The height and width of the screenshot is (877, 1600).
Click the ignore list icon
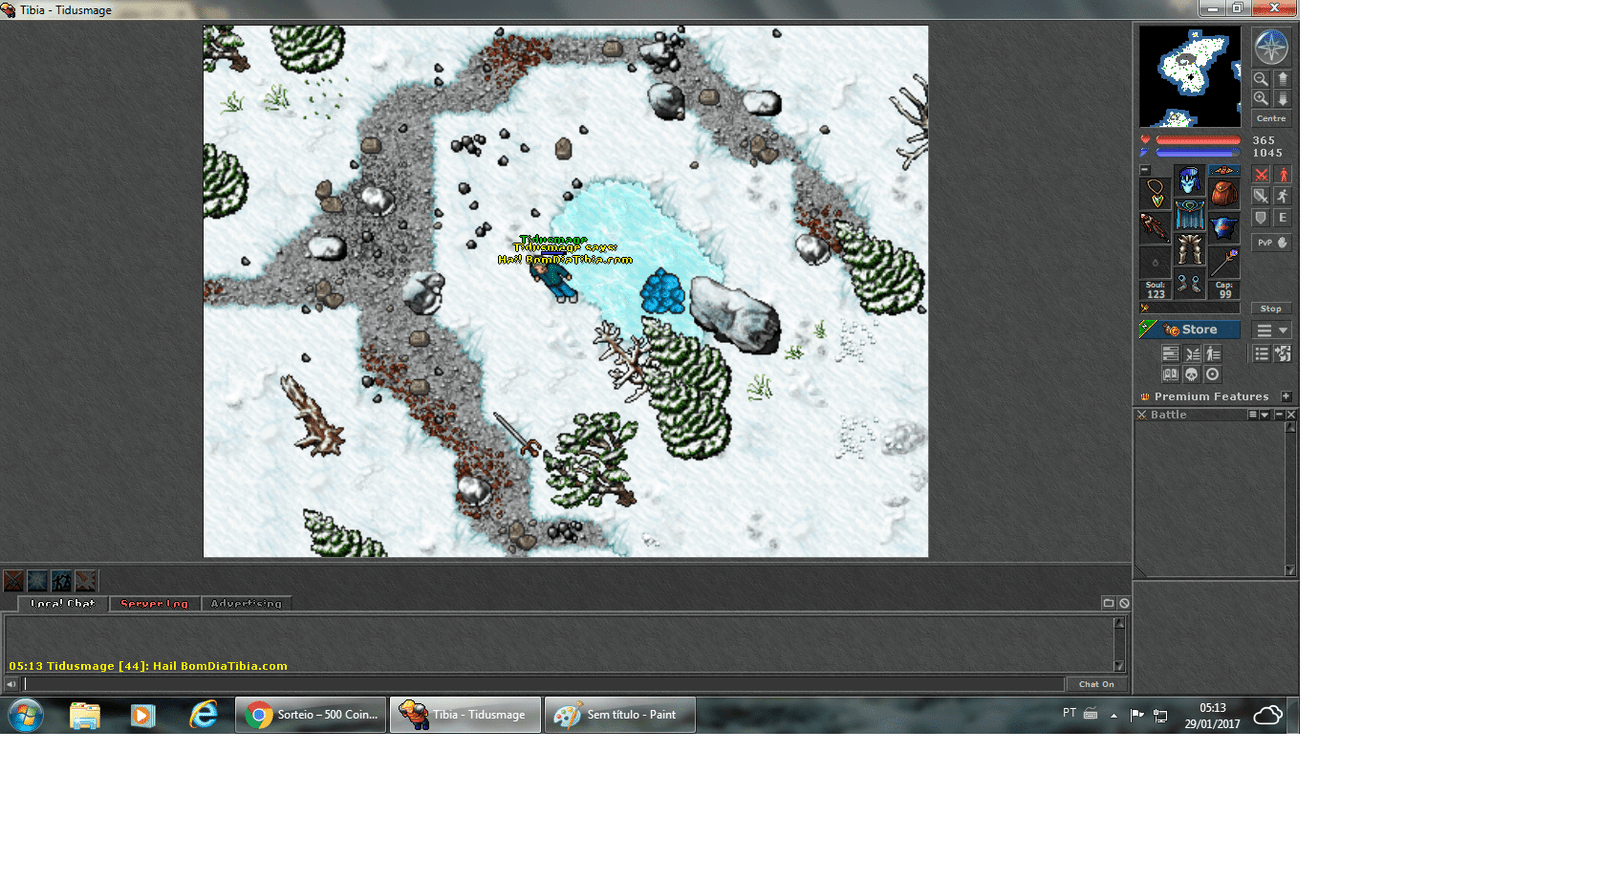coord(1124,603)
